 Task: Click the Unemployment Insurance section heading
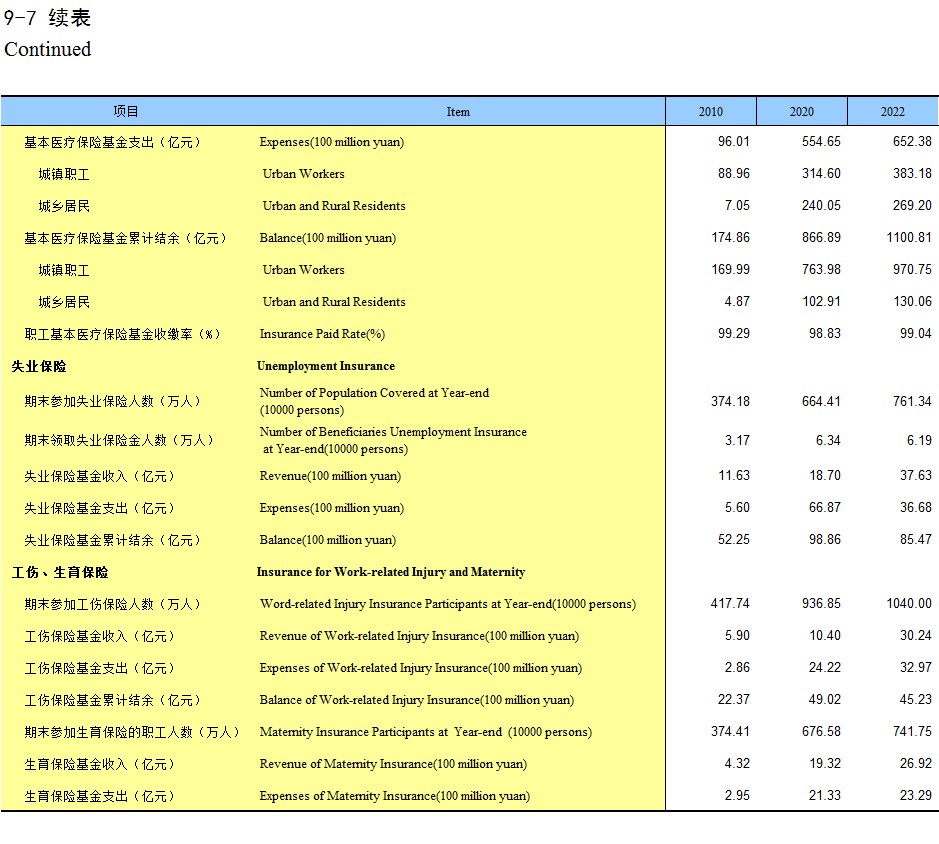pyautogui.click(x=326, y=366)
